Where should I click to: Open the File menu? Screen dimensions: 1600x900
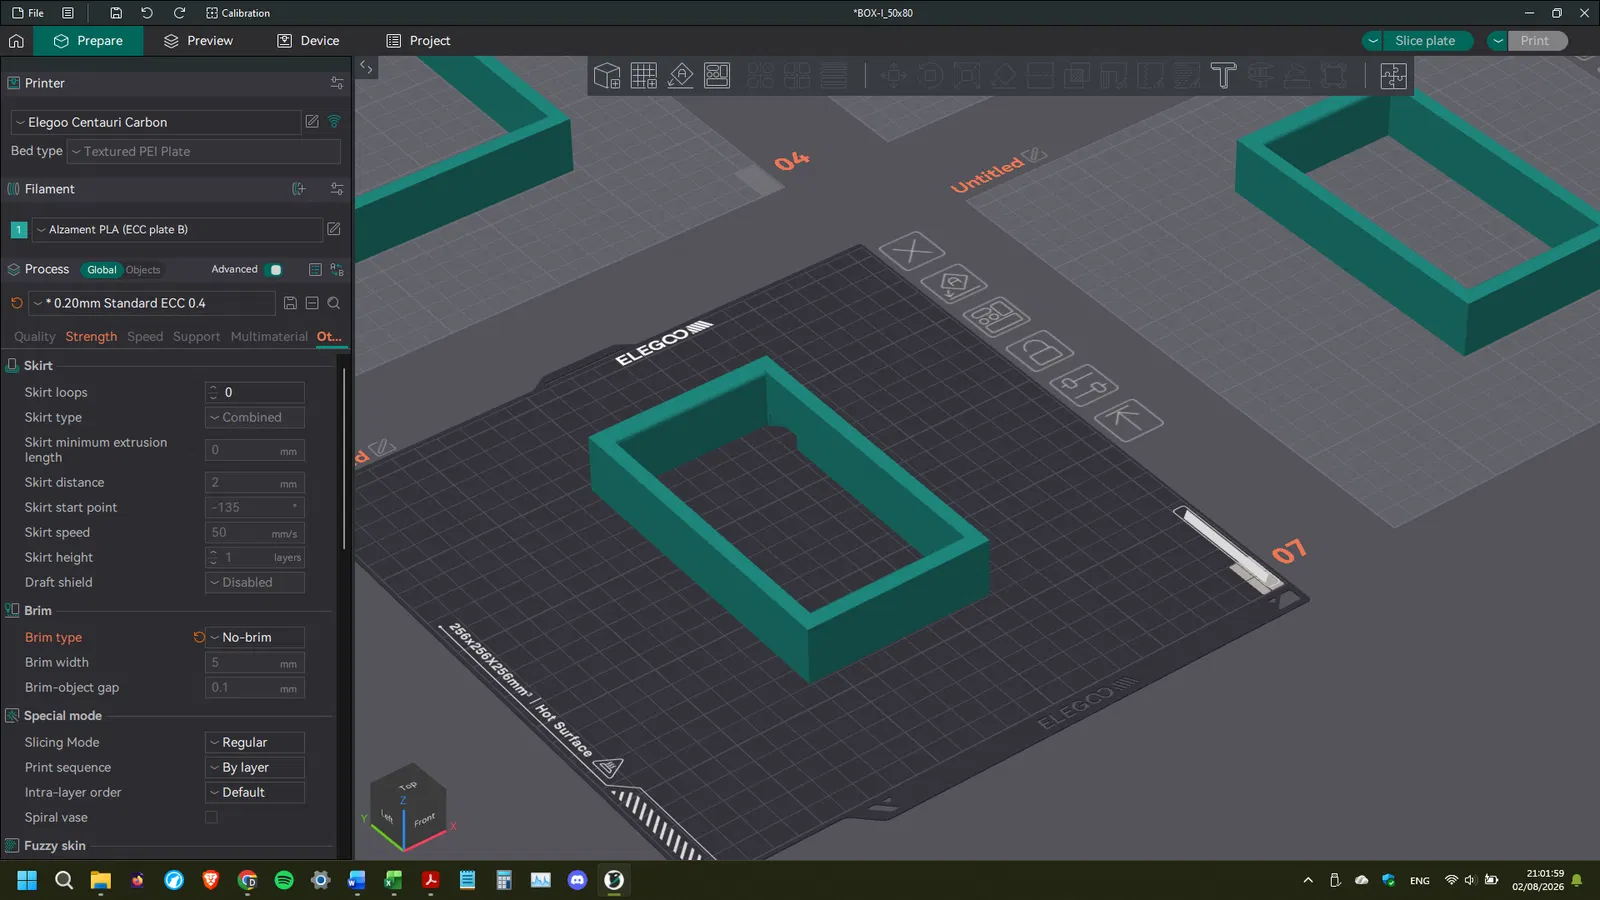(x=28, y=13)
